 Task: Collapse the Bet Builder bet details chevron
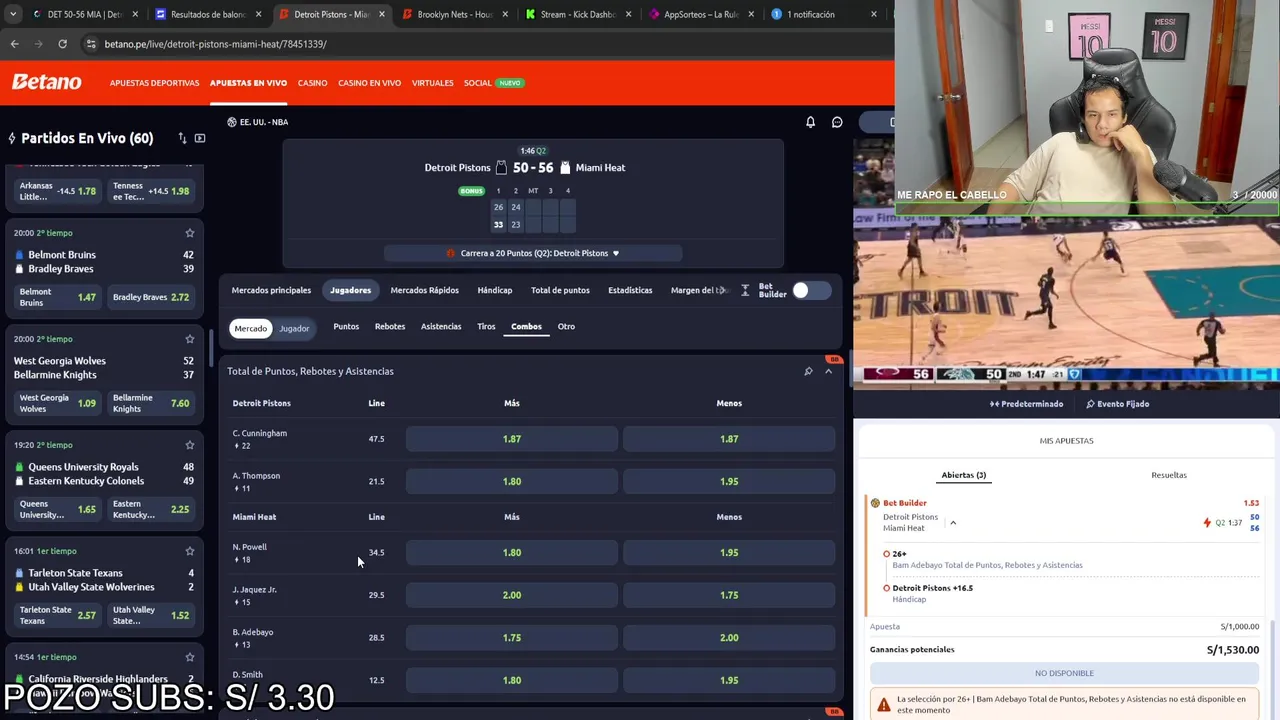[953, 523]
